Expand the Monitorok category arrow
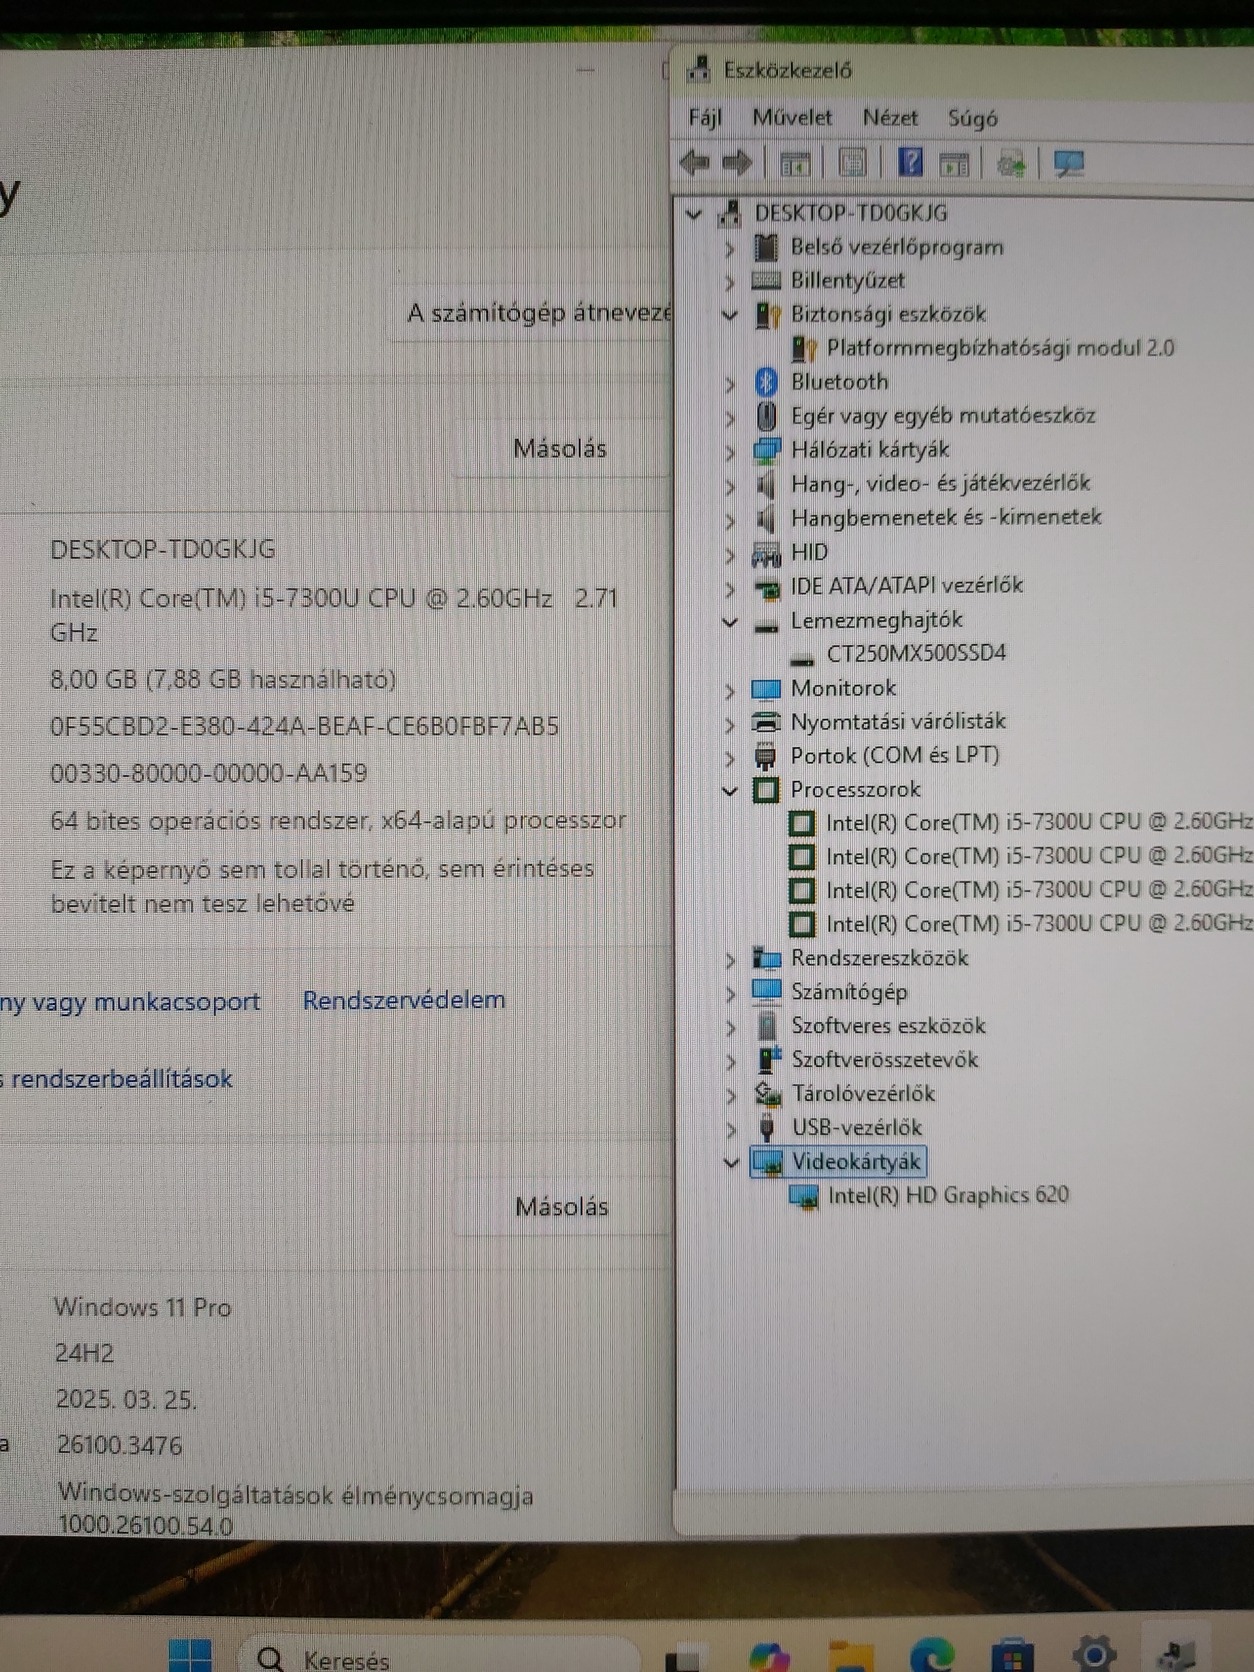The image size is (1254, 1672). click(x=729, y=689)
